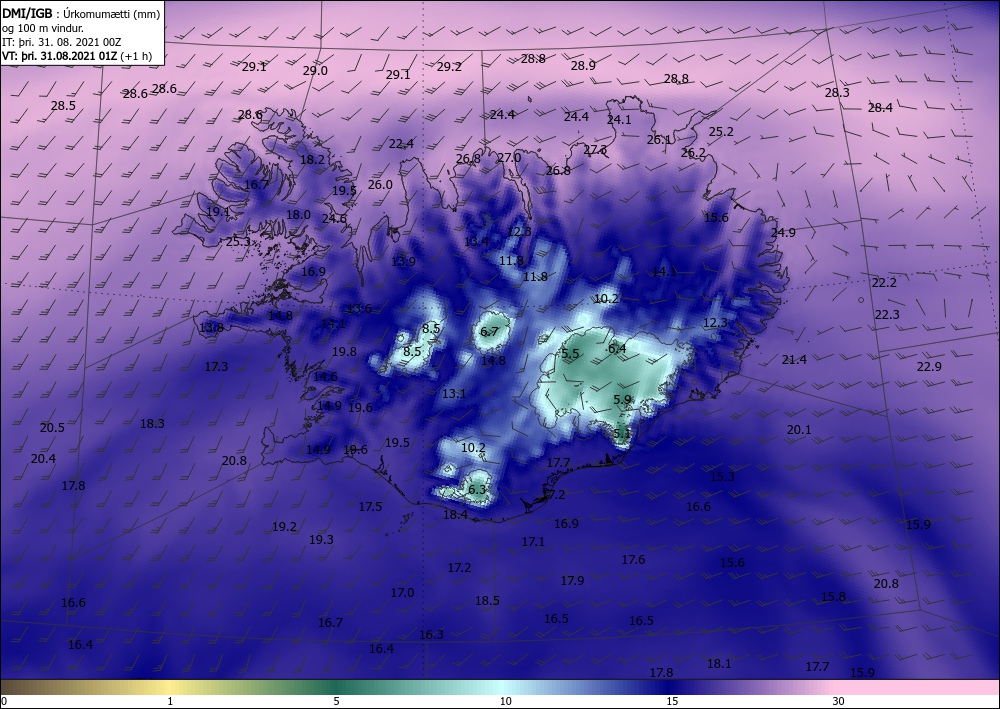Click the value 20.5 on the map
This screenshot has width=1000, height=709.
point(52,428)
